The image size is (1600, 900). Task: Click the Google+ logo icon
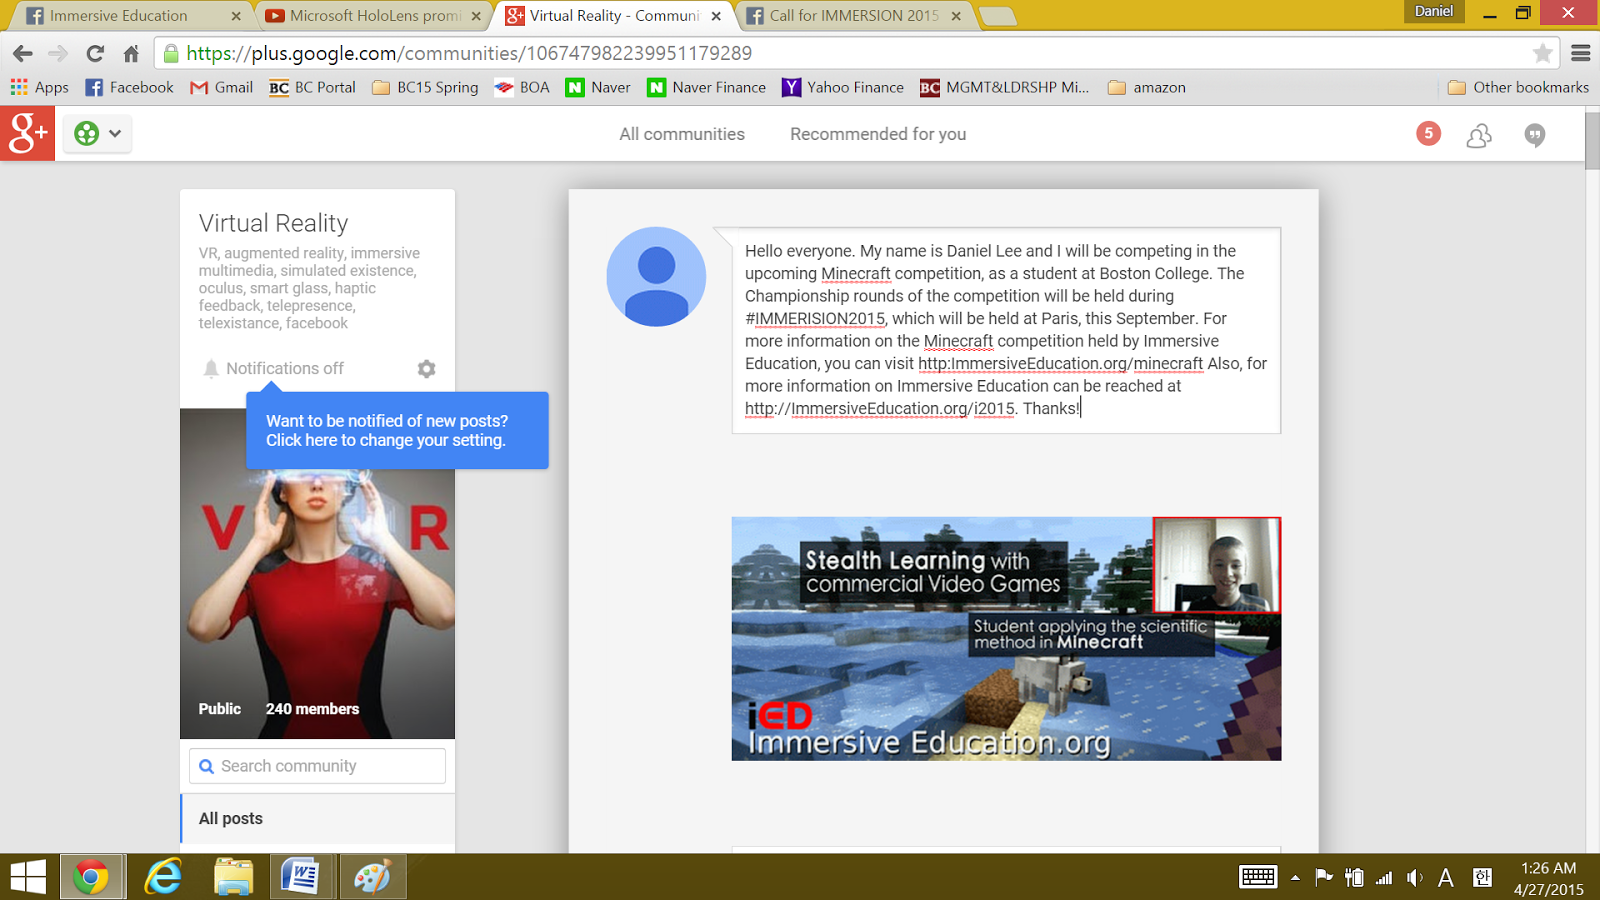click(x=28, y=133)
